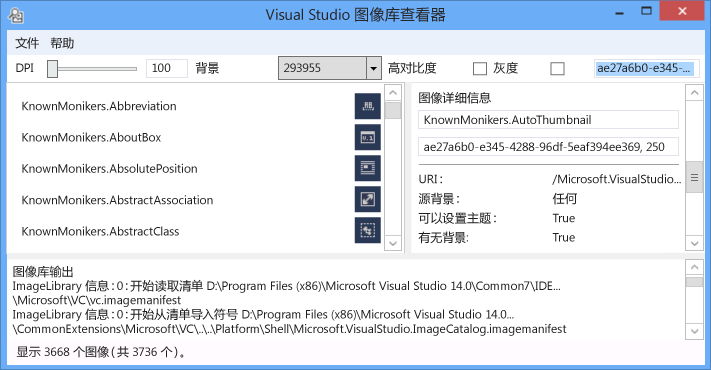Select KnownMonikers.Abbreviation row text
The width and height of the screenshot is (711, 370).
pyautogui.click(x=99, y=106)
